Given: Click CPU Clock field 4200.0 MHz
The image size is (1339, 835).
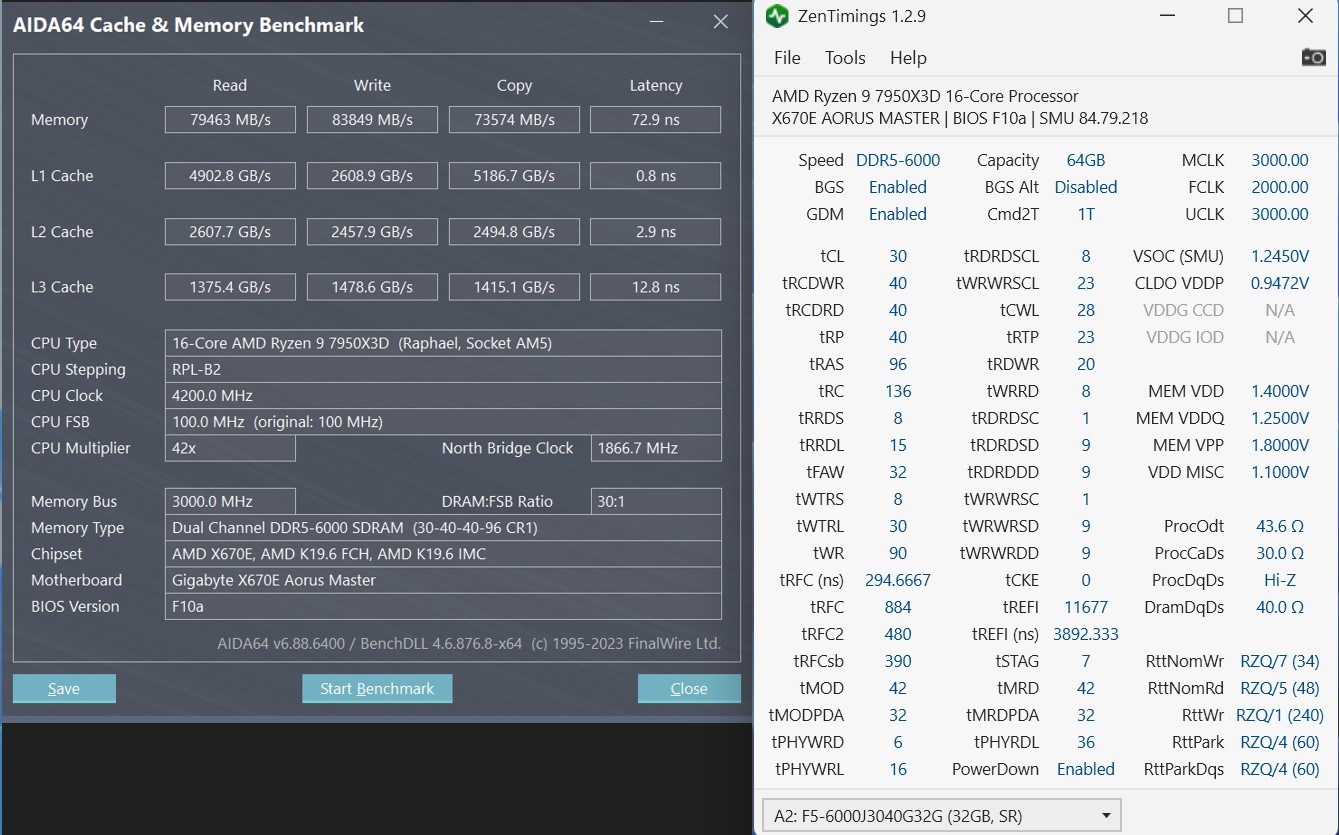Looking at the screenshot, I should pyautogui.click(x=443, y=395).
